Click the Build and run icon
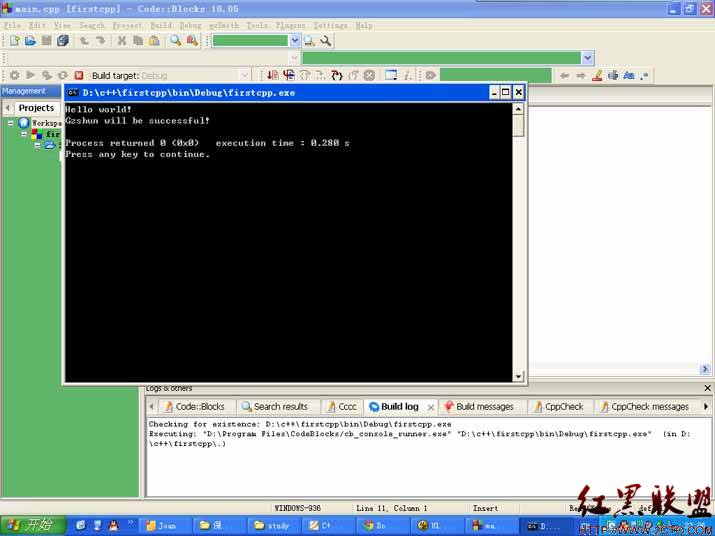The width and height of the screenshot is (715, 536). point(47,75)
